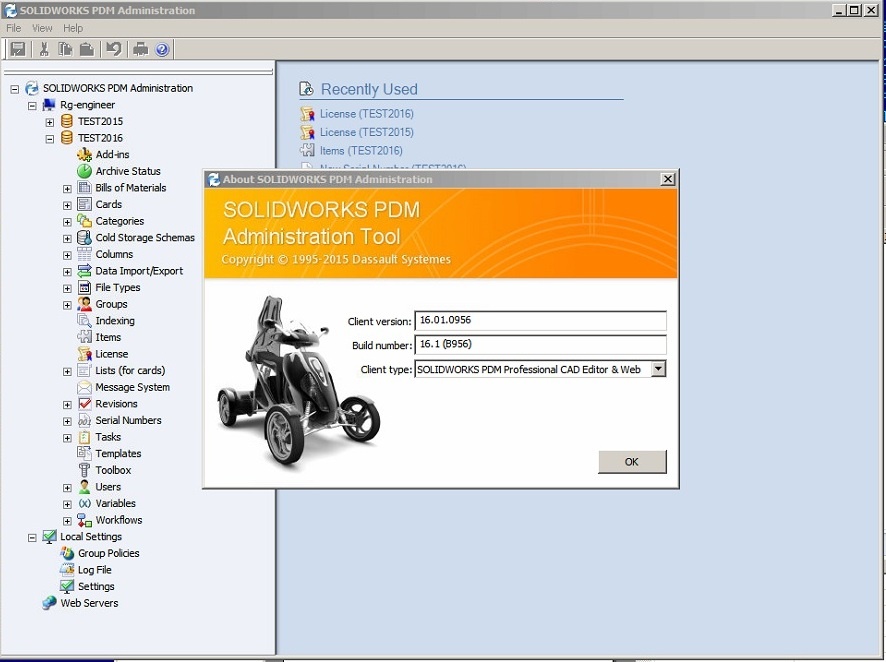Open recently used Items (TEST2016) link
The height and width of the screenshot is (662, 886).
tap(361, 151)
